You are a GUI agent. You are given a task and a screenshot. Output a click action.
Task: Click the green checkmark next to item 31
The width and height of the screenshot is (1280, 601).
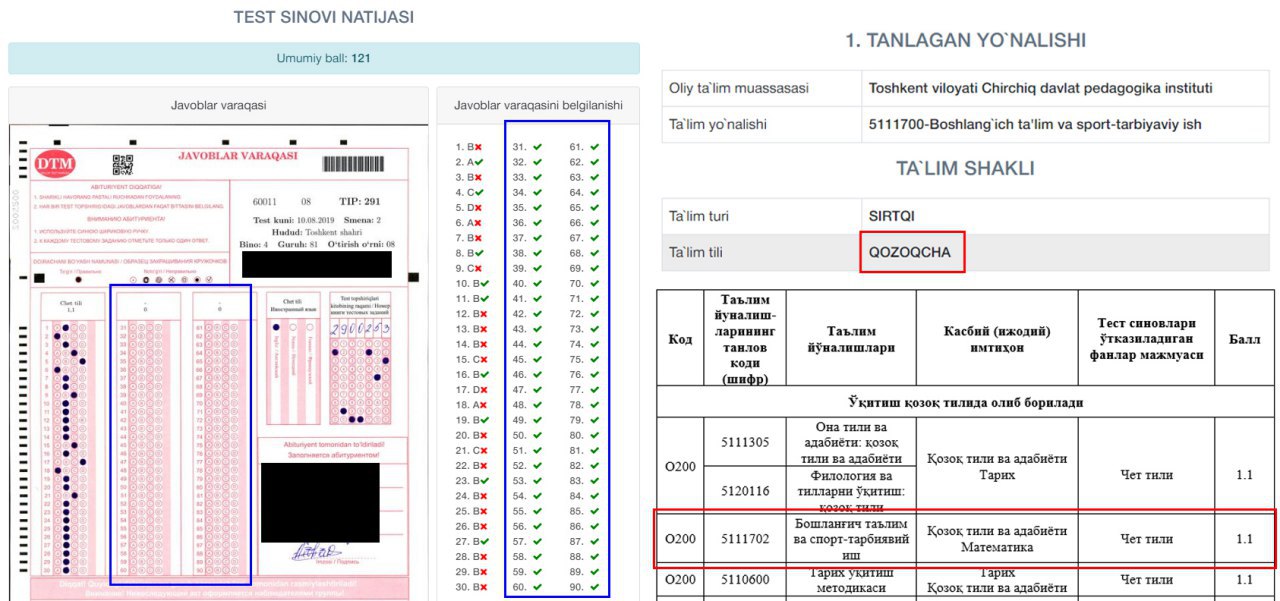point(537,147)
